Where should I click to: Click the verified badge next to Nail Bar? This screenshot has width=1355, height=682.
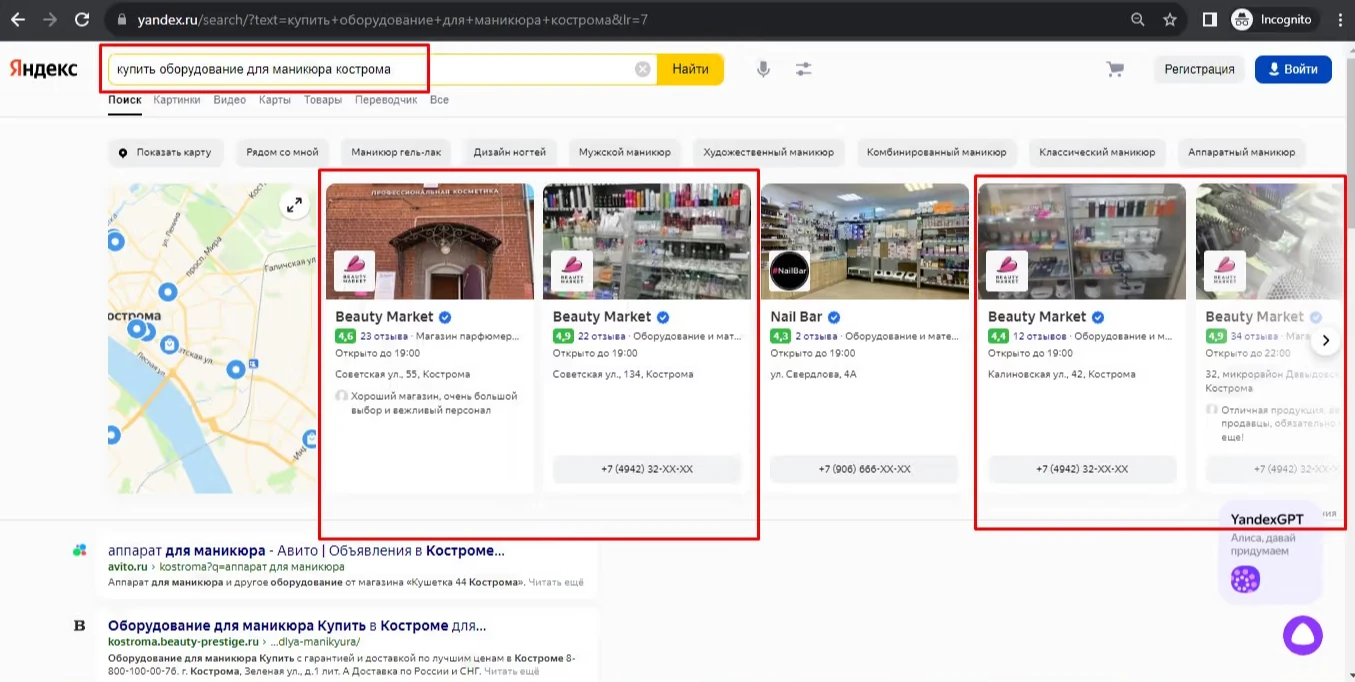coord(834,317)
